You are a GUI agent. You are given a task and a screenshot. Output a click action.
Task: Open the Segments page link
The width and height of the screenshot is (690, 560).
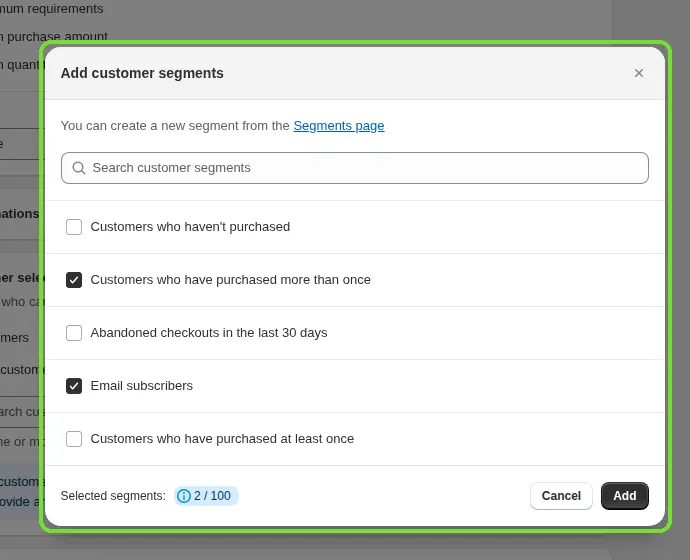pyautogui.click(x=338, y=126)
